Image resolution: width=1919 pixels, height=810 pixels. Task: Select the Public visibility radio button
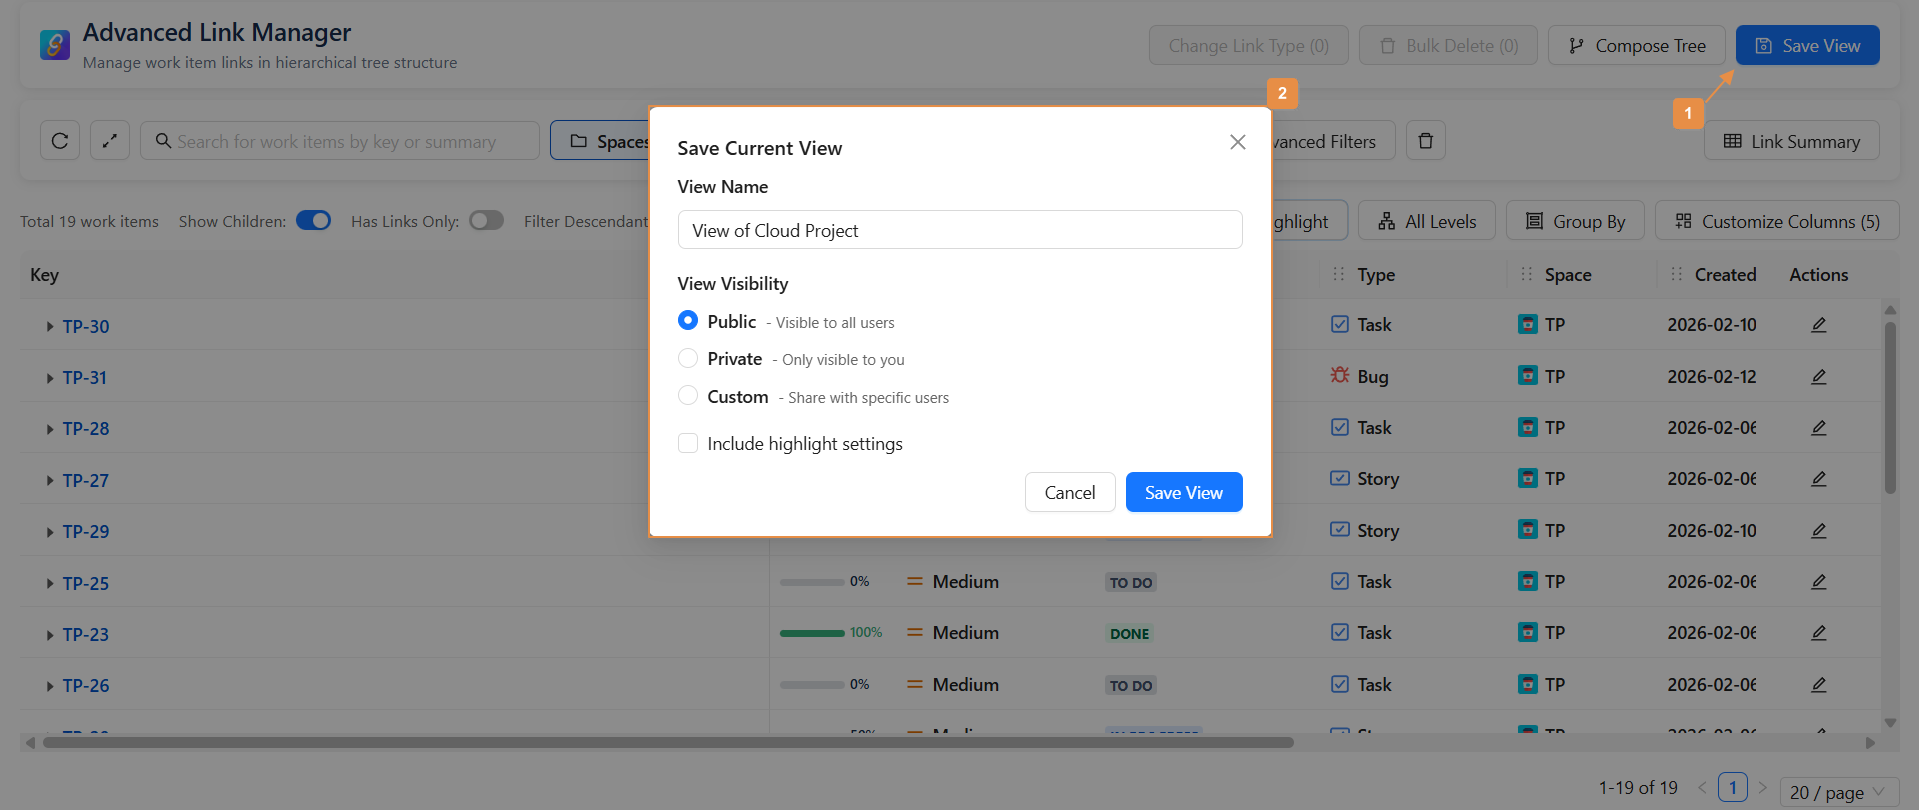688,320
